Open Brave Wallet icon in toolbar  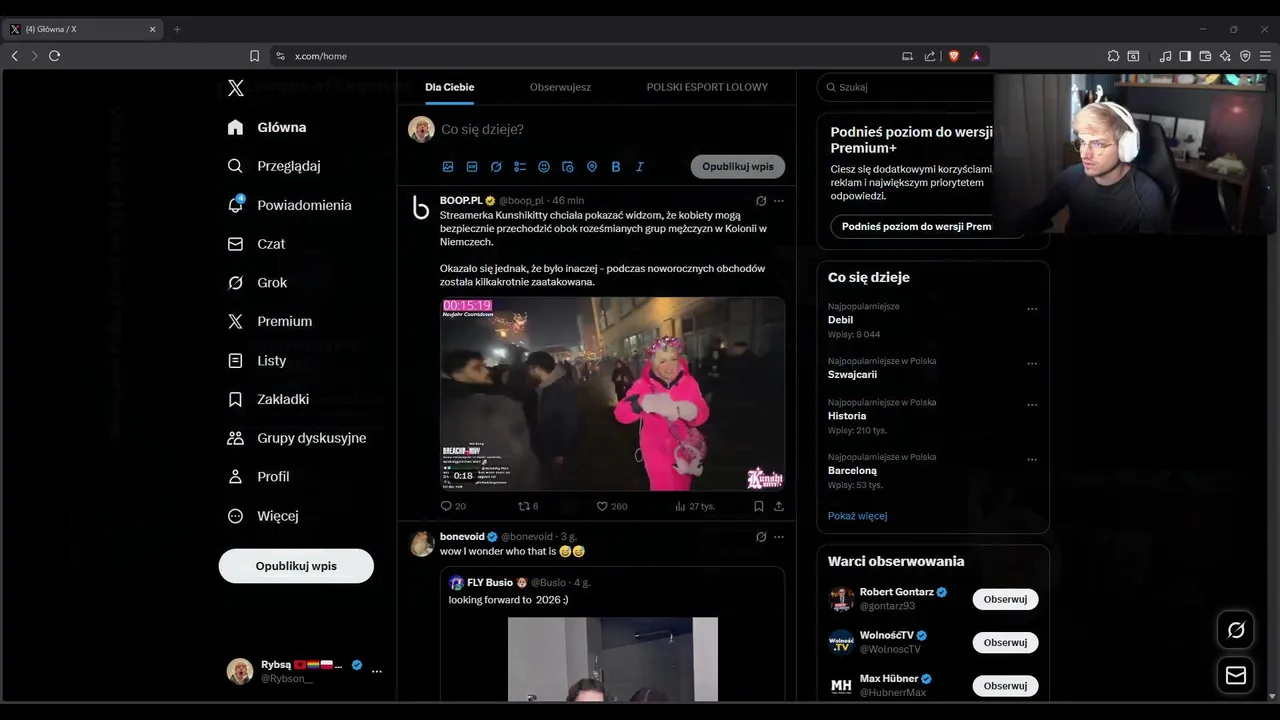point(1205,56)
